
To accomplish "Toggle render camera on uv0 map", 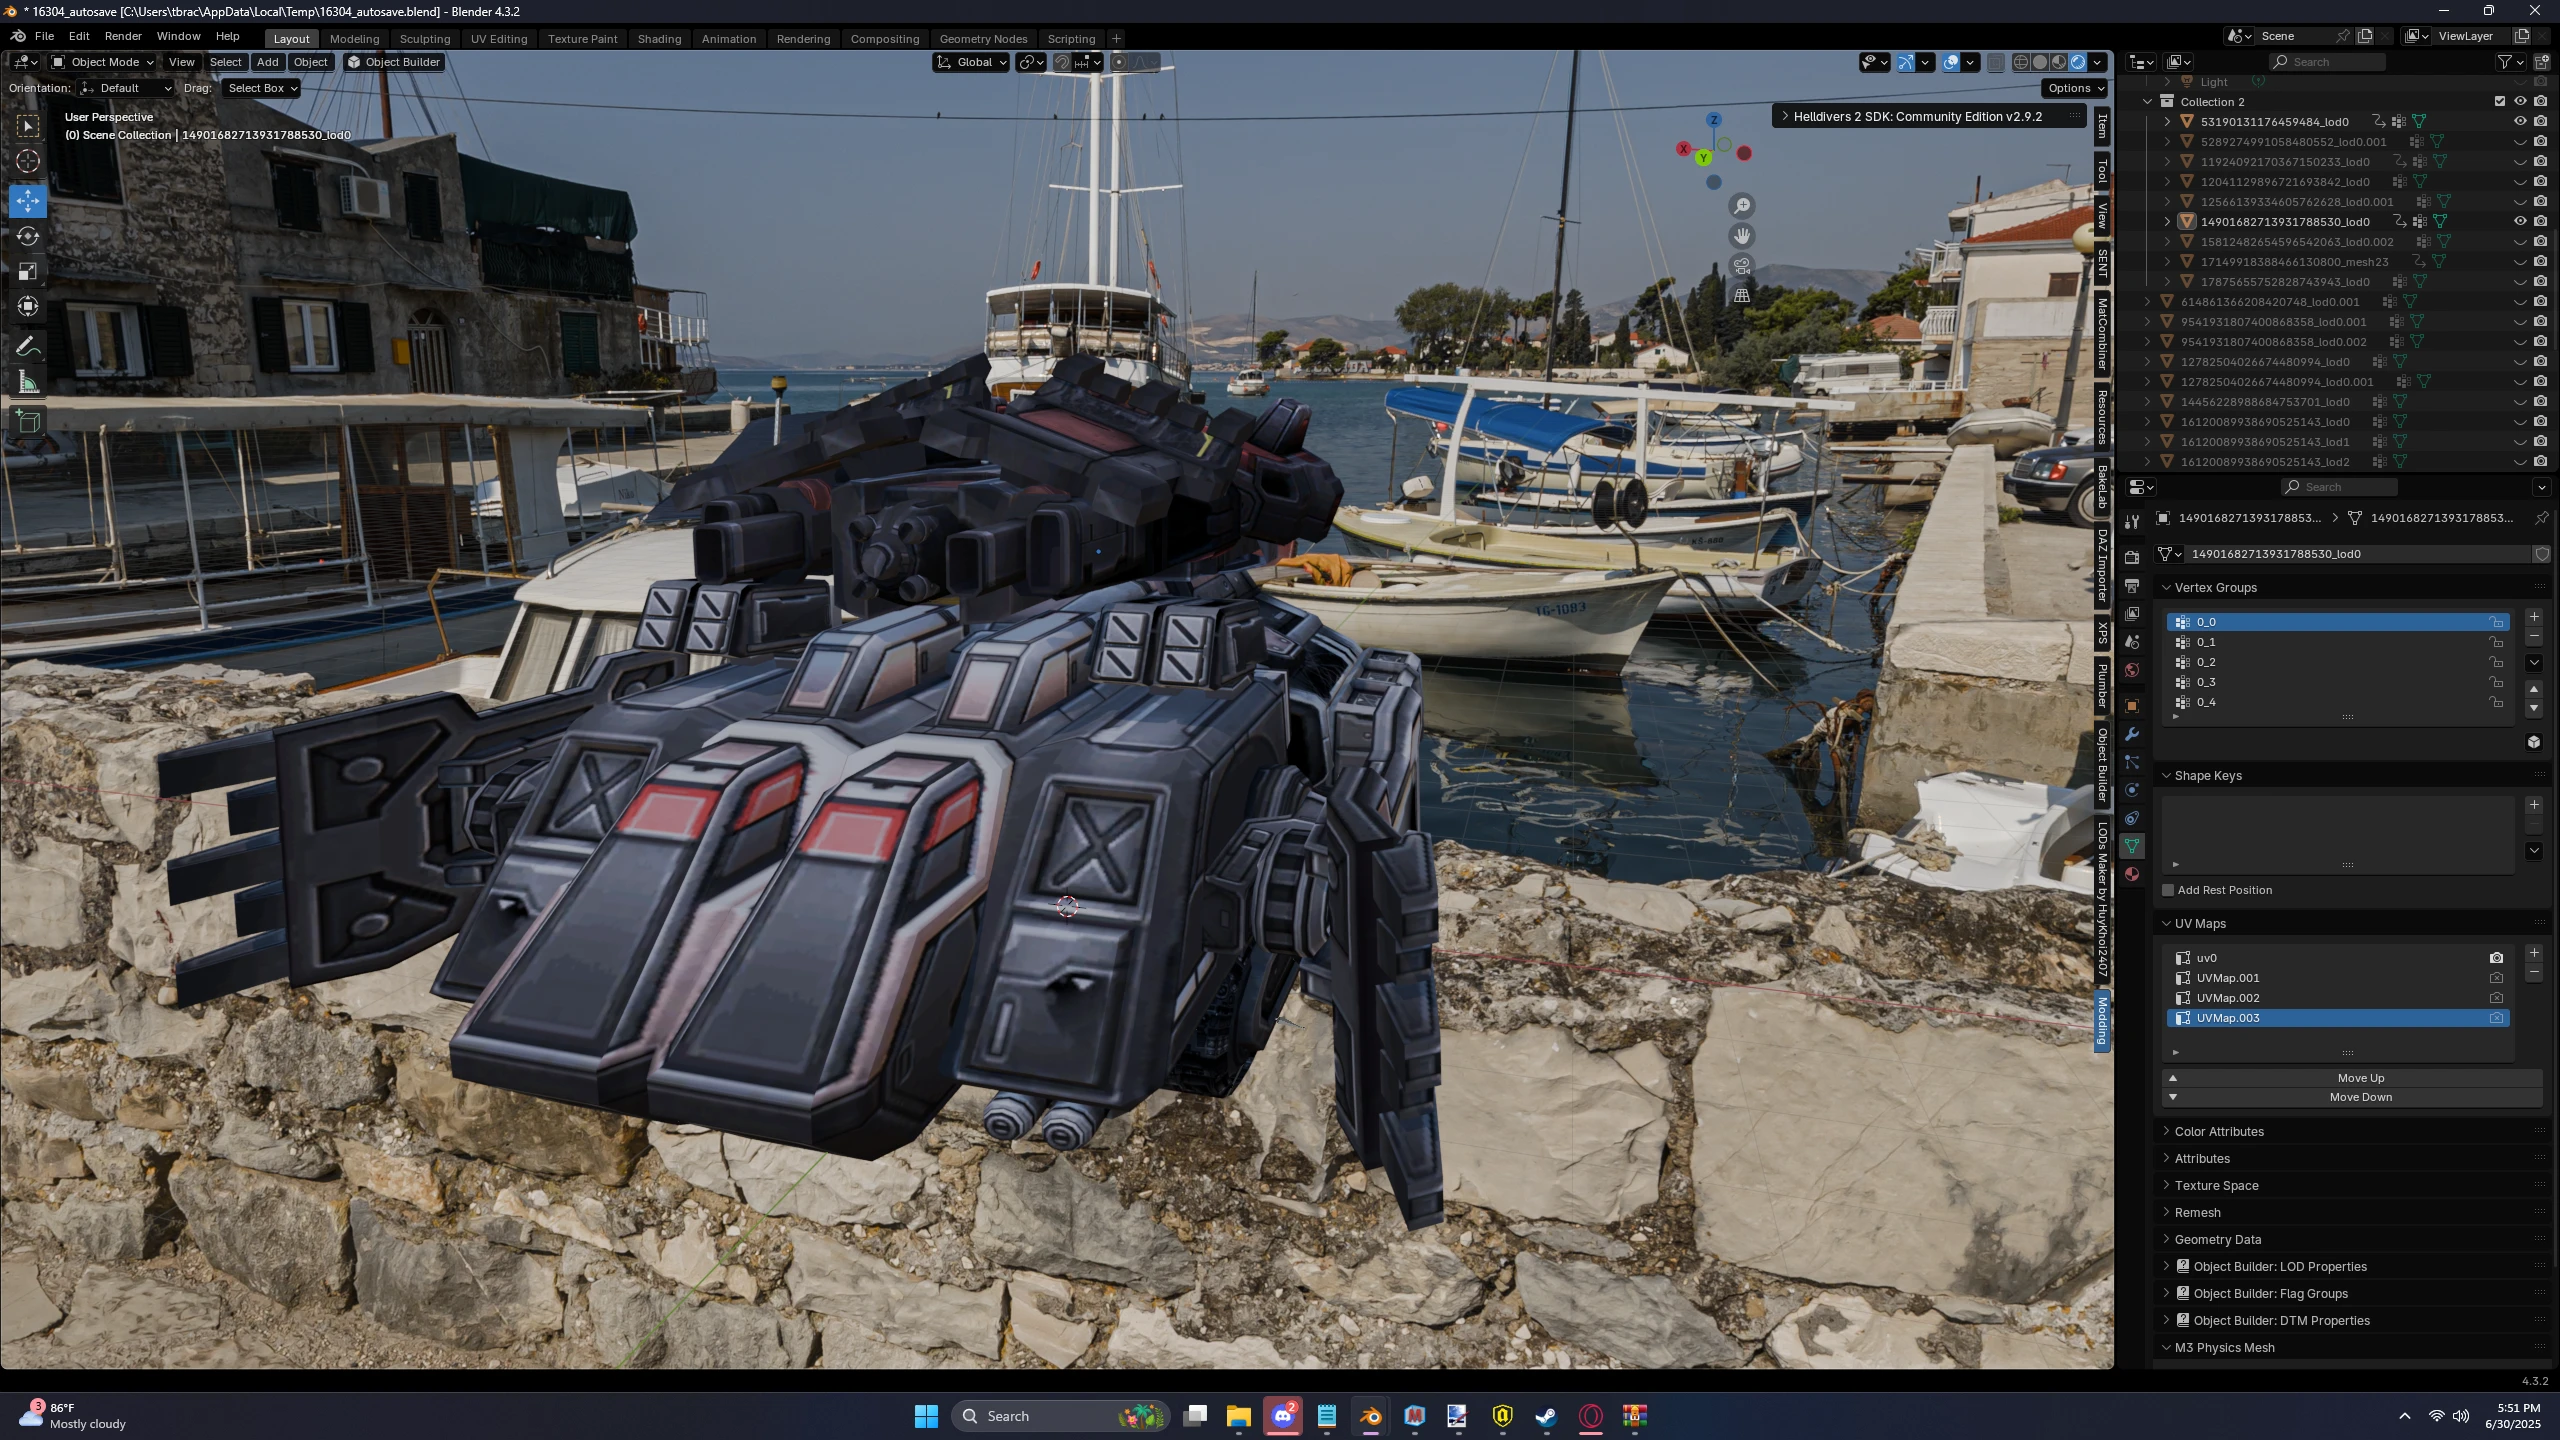I will click(x=2496, y=958).
